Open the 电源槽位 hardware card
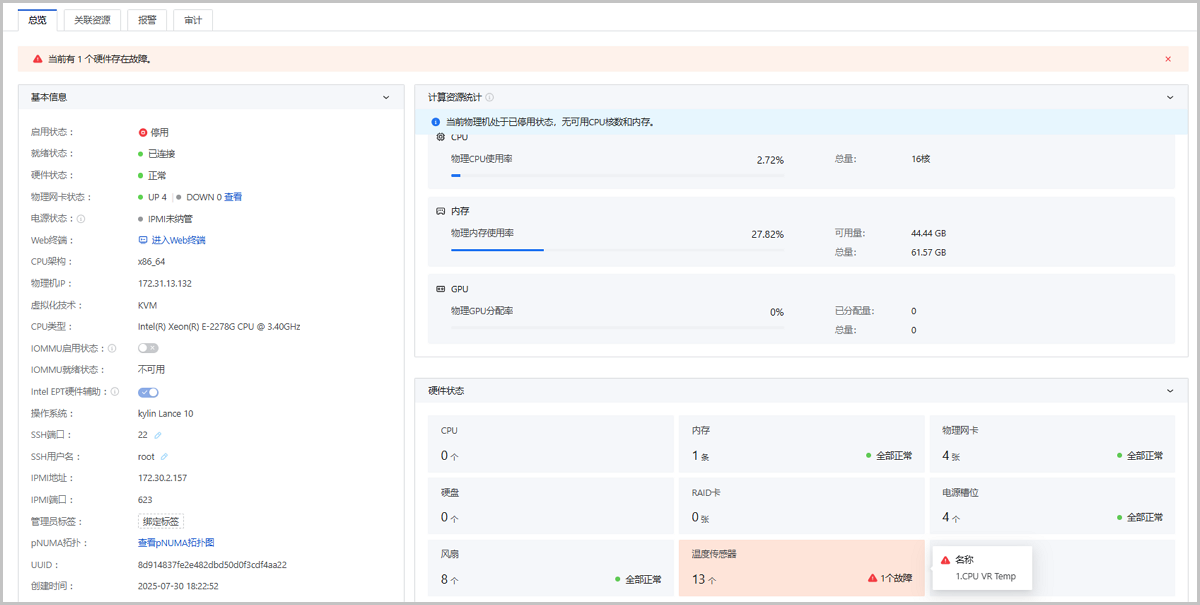This screenshot has width=1200, height=605. 1052,506
